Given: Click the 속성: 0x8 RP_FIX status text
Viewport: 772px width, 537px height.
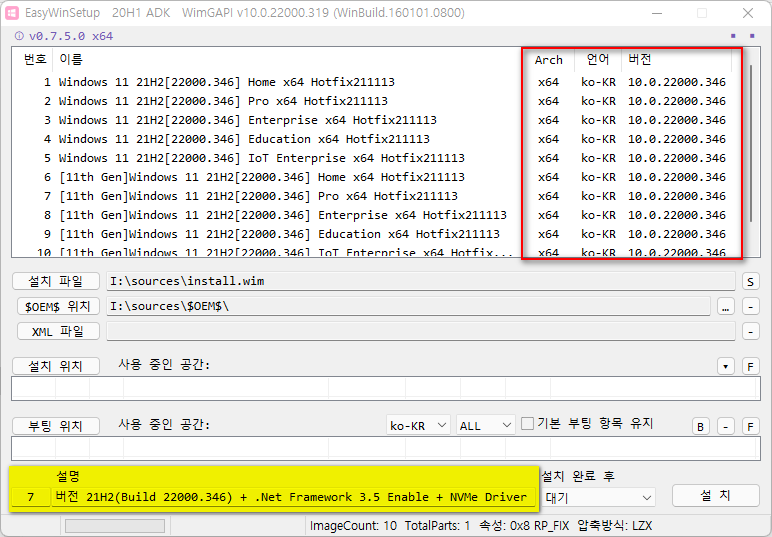Looking at the screenshot, I should click(524, 526).
